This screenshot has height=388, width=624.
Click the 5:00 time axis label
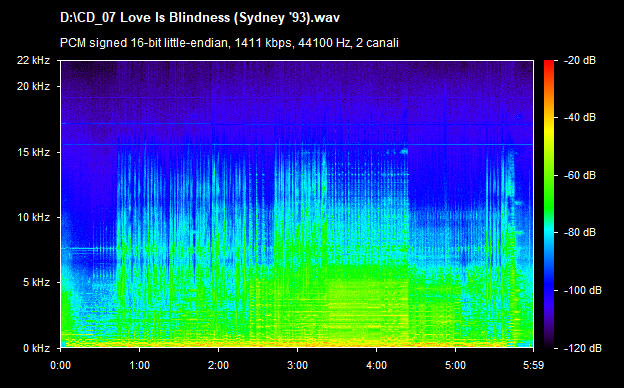coord(455,365)
